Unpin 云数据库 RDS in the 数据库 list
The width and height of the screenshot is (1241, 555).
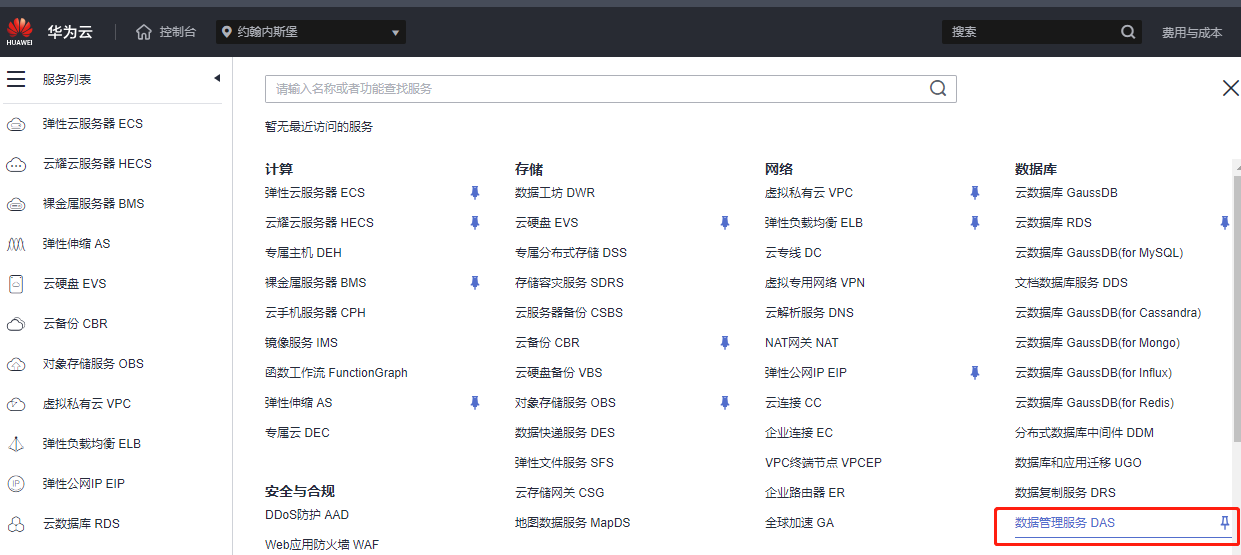(x=1225, y=223)
